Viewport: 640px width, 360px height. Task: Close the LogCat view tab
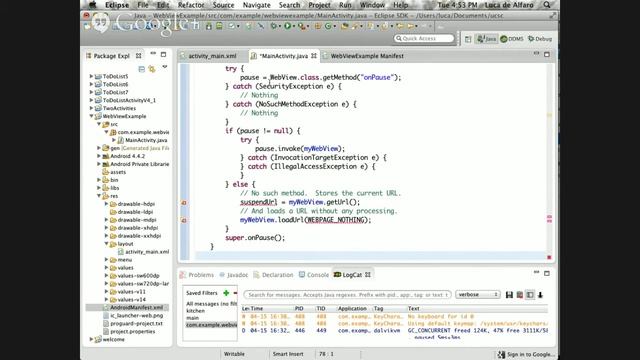[x=368, y=275]
